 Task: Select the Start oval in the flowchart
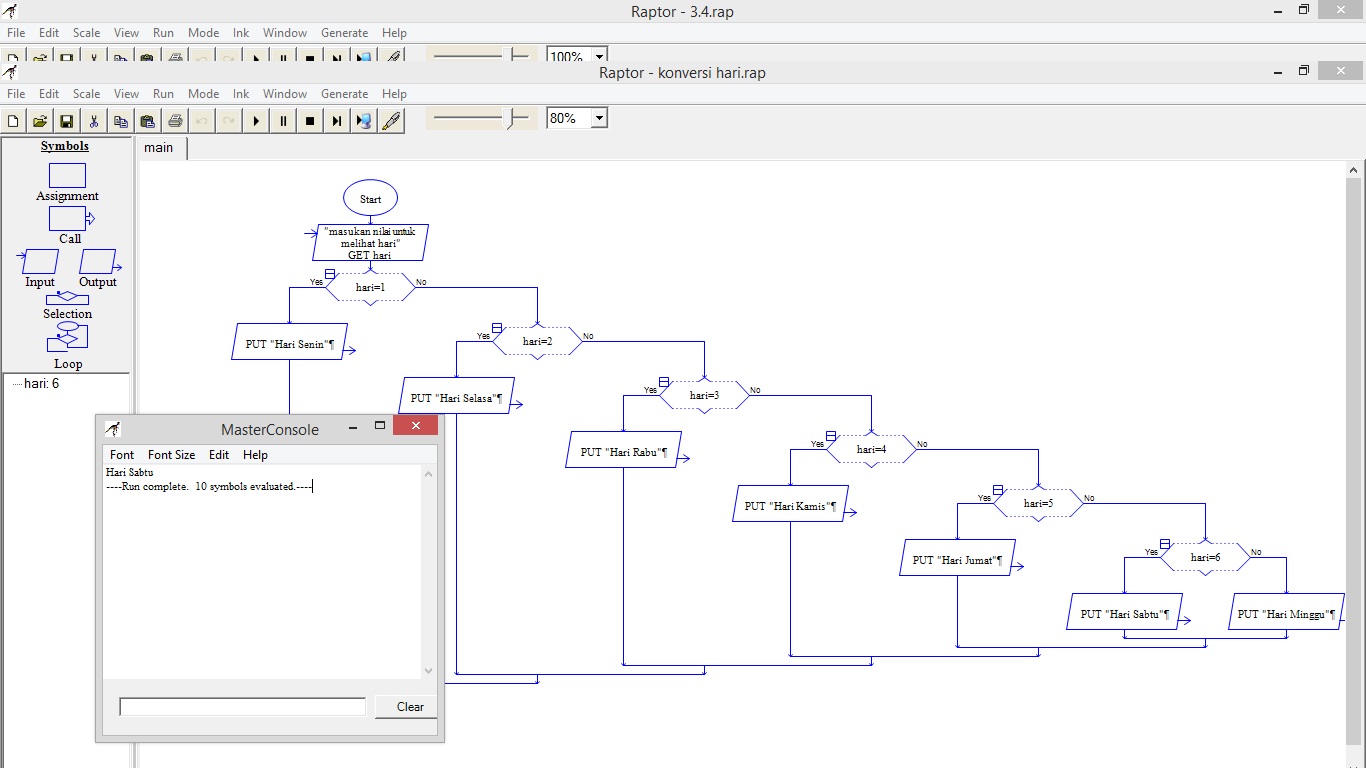tap(370, 199)
